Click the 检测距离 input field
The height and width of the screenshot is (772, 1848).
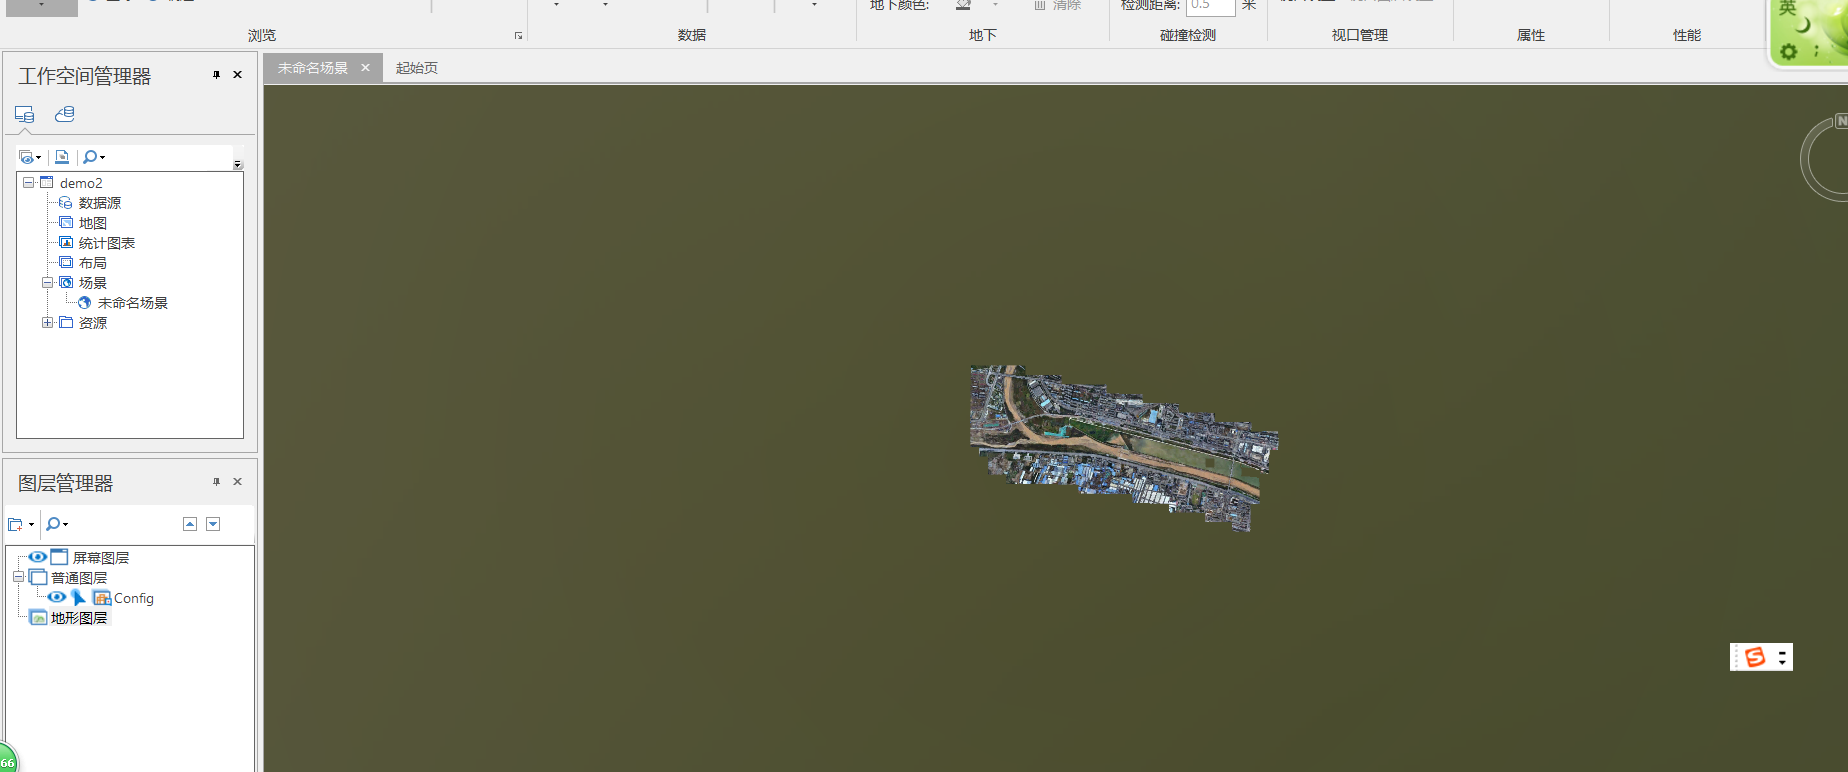(1210, 6)
